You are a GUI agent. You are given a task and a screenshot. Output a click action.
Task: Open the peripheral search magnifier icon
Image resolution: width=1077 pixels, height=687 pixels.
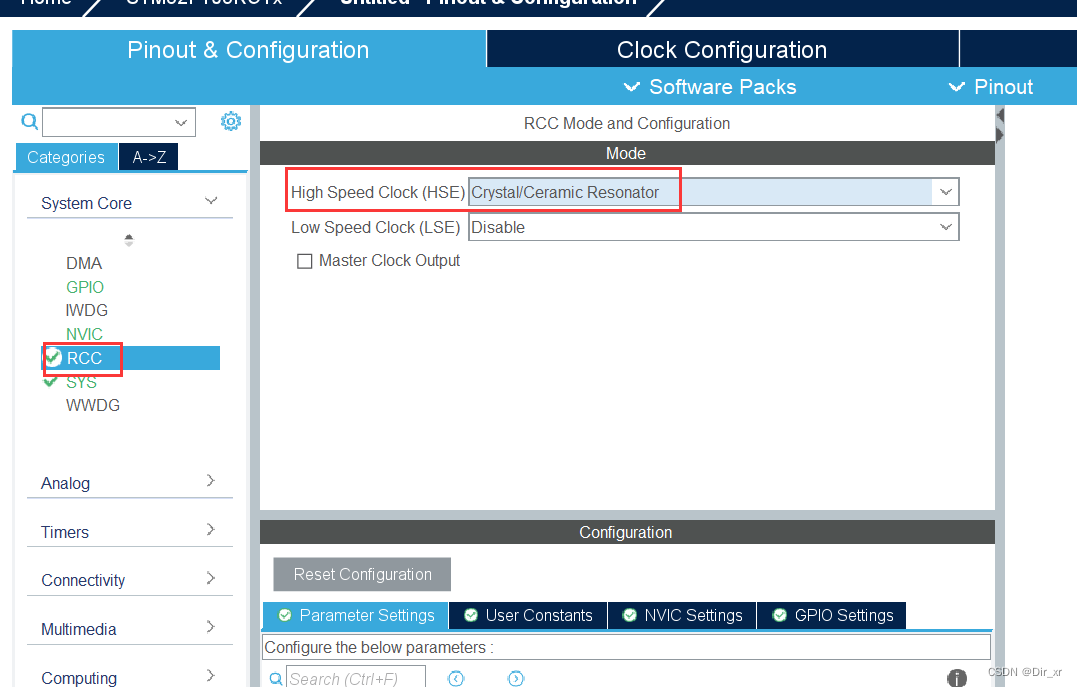coord(30,122)
